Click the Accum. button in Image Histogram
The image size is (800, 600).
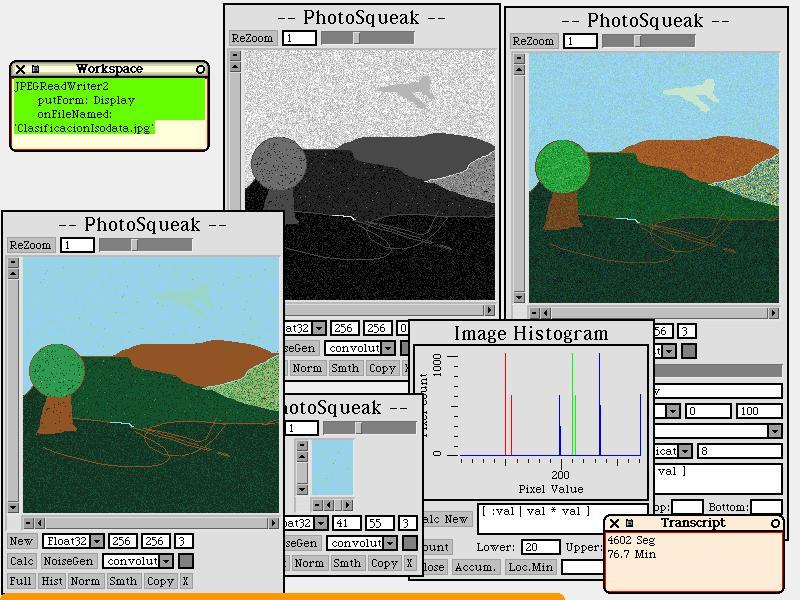(x=475, y=567)
